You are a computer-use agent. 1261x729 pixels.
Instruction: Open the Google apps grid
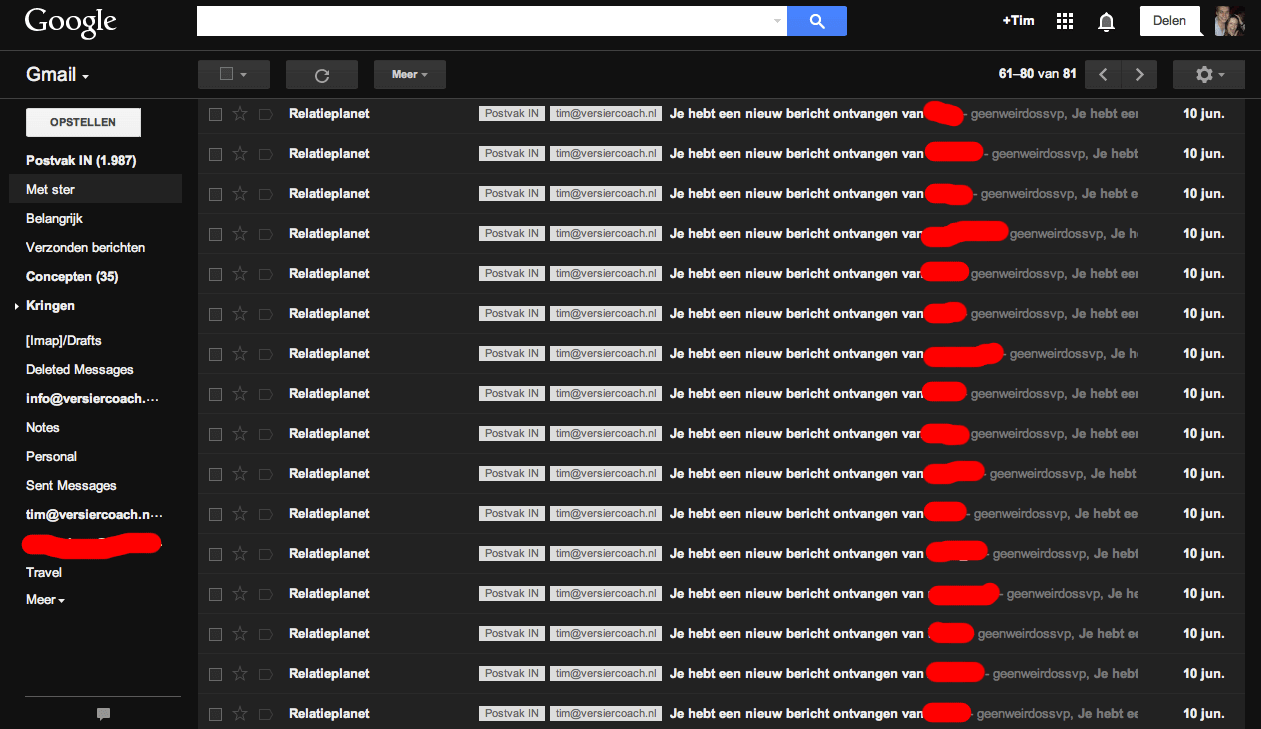(x=1065, y=21)
